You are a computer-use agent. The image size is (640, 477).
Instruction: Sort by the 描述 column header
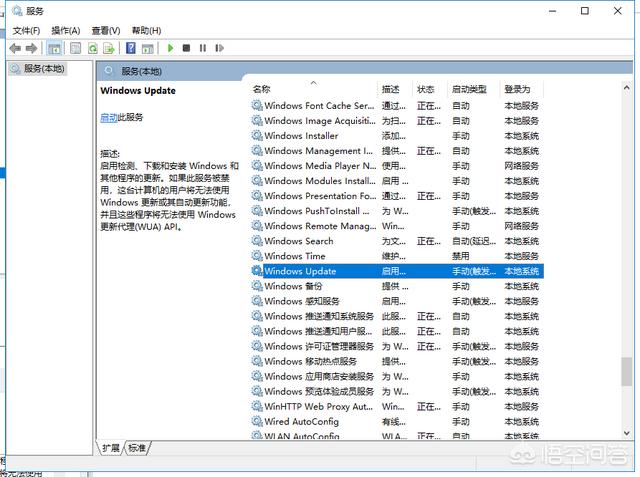(396, 89)
